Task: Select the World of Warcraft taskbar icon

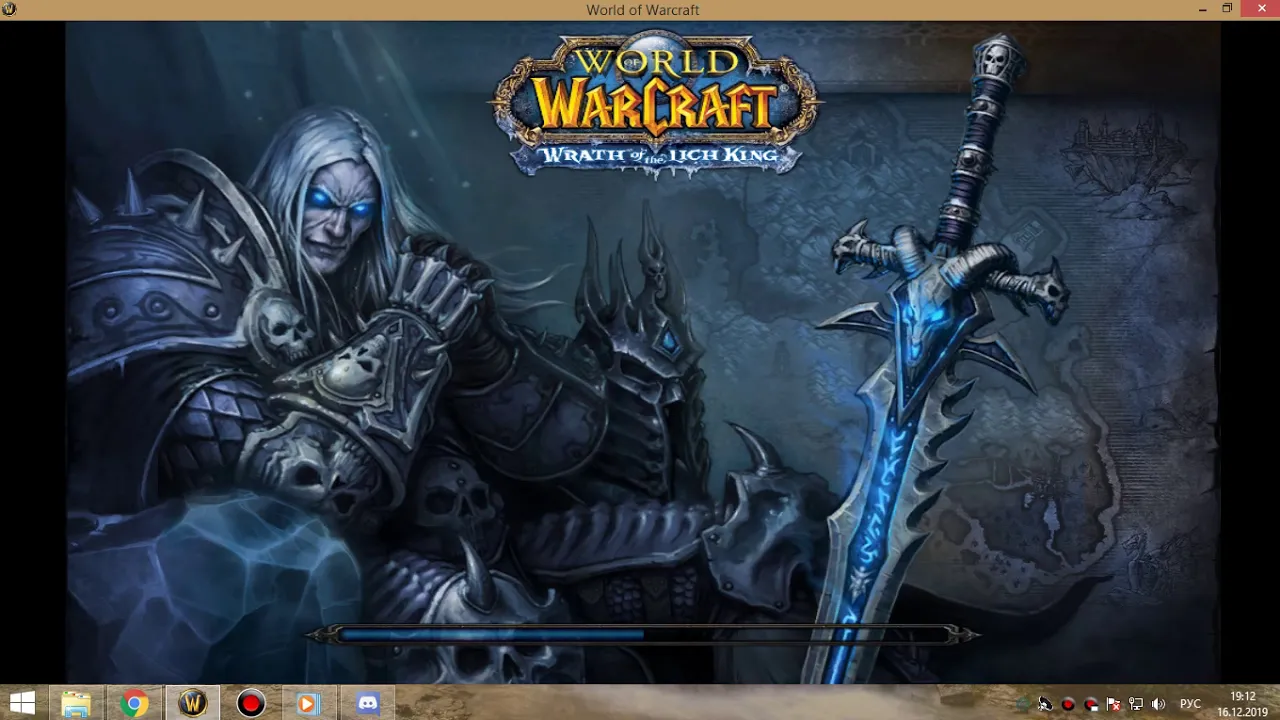Action: tap(192, 704)
